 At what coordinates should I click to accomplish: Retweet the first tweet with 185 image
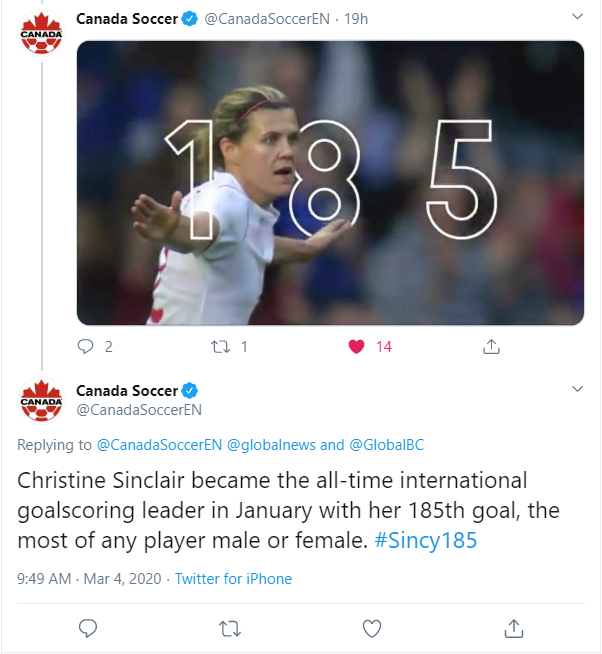[222, 347]
